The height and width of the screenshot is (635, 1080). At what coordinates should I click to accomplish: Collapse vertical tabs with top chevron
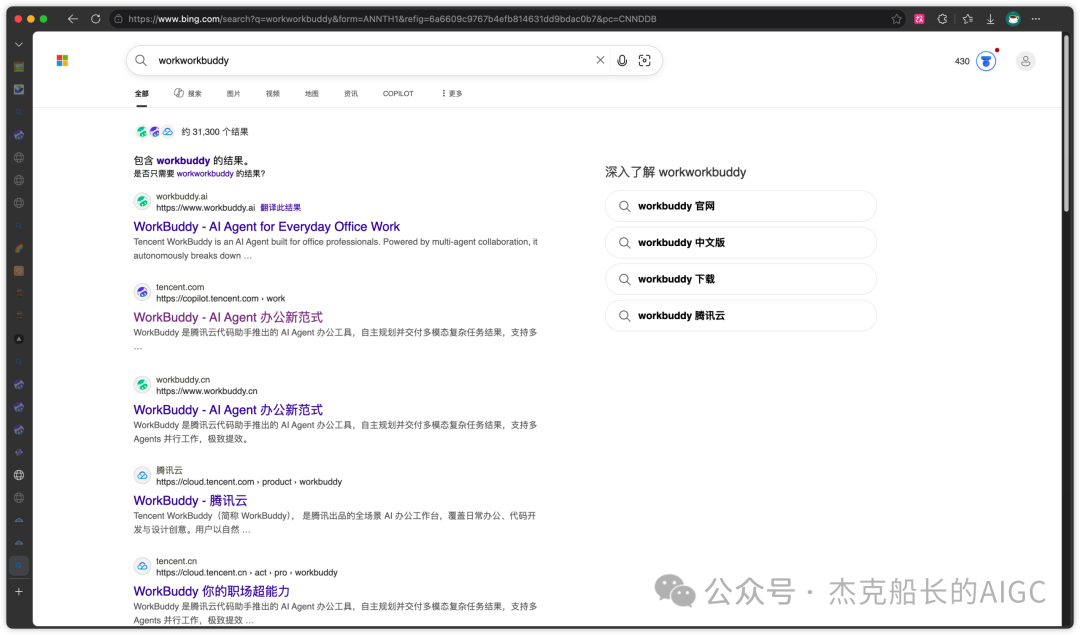pos(19,44)
